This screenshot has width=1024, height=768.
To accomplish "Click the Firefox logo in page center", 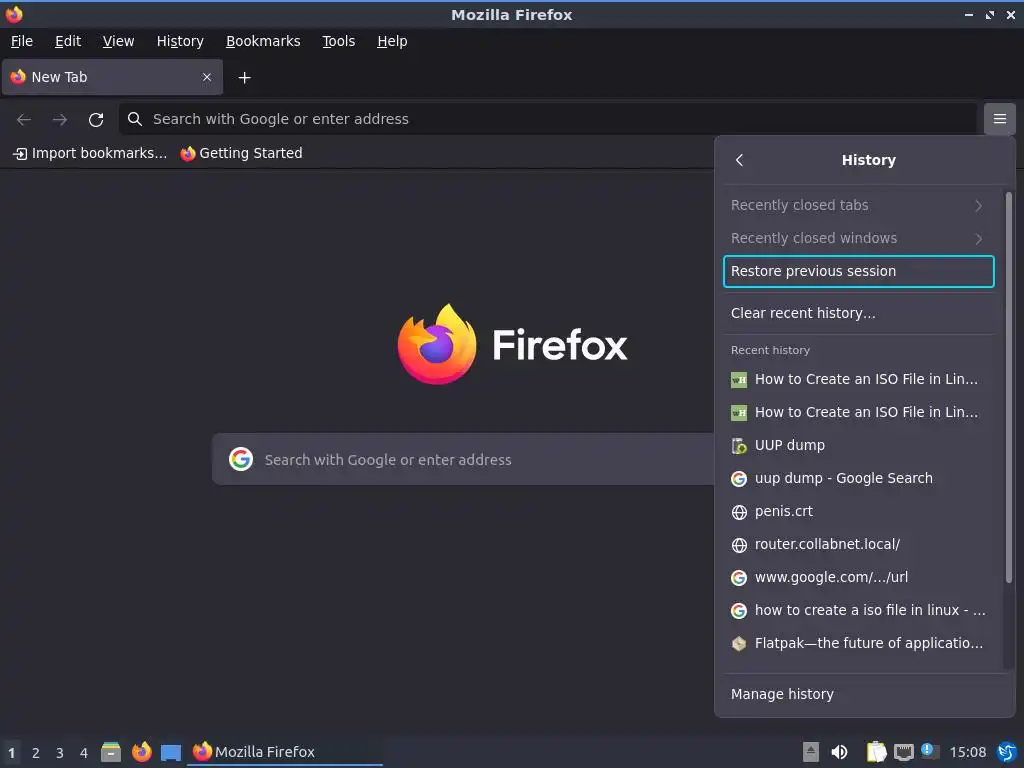I will (x=436, y=344).
